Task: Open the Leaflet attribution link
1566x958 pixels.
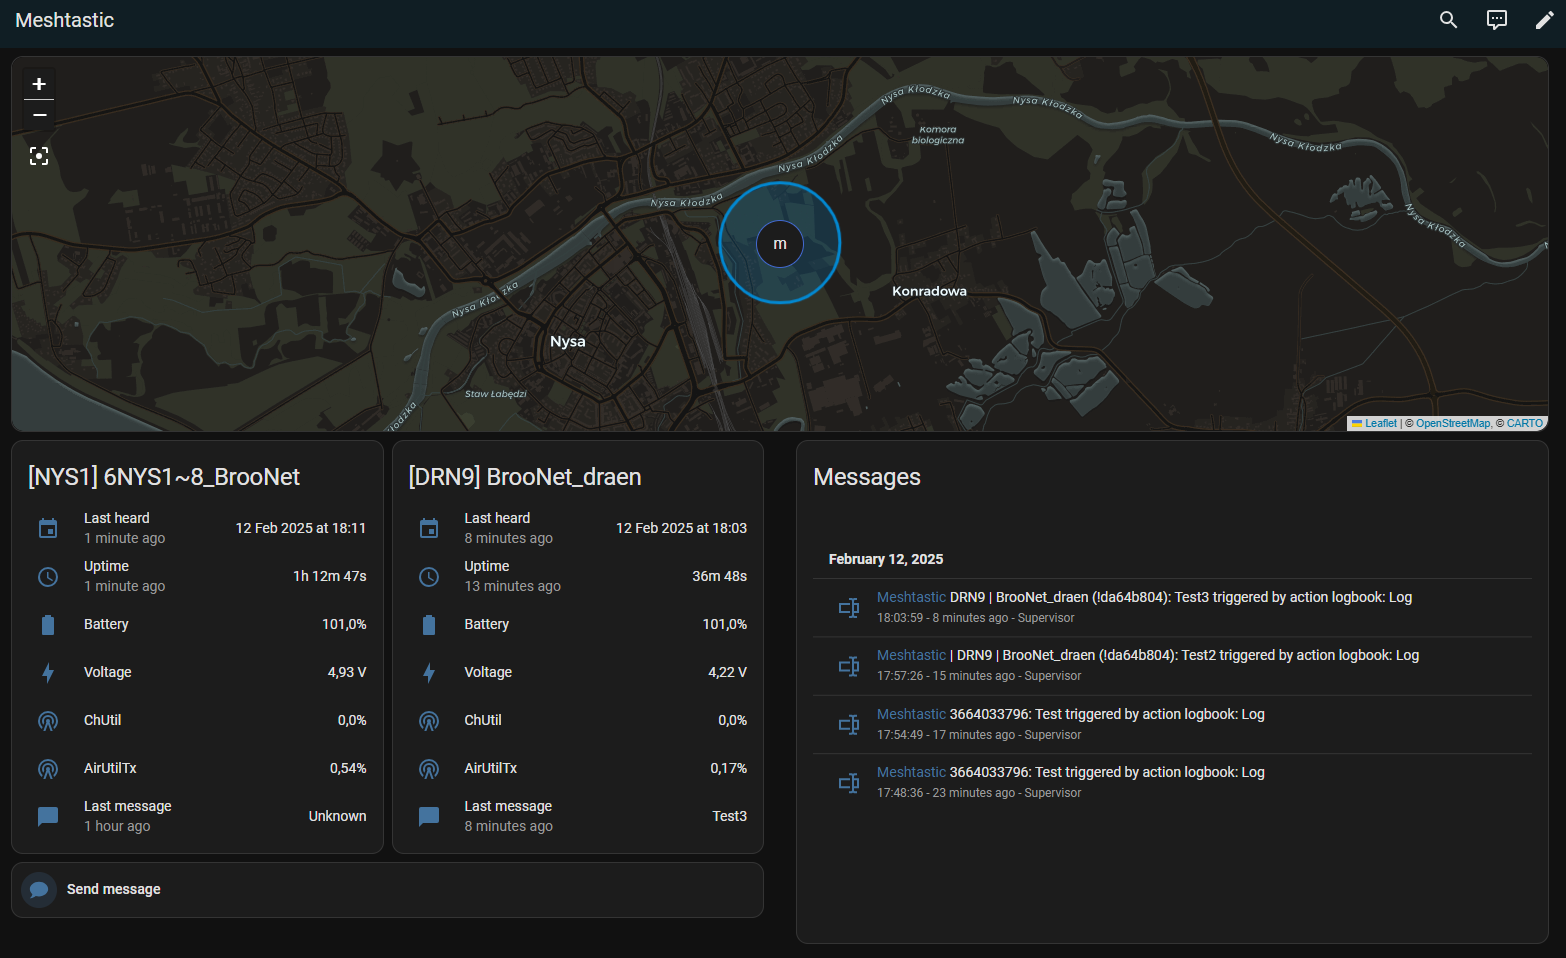Action: coord(1380,423)
